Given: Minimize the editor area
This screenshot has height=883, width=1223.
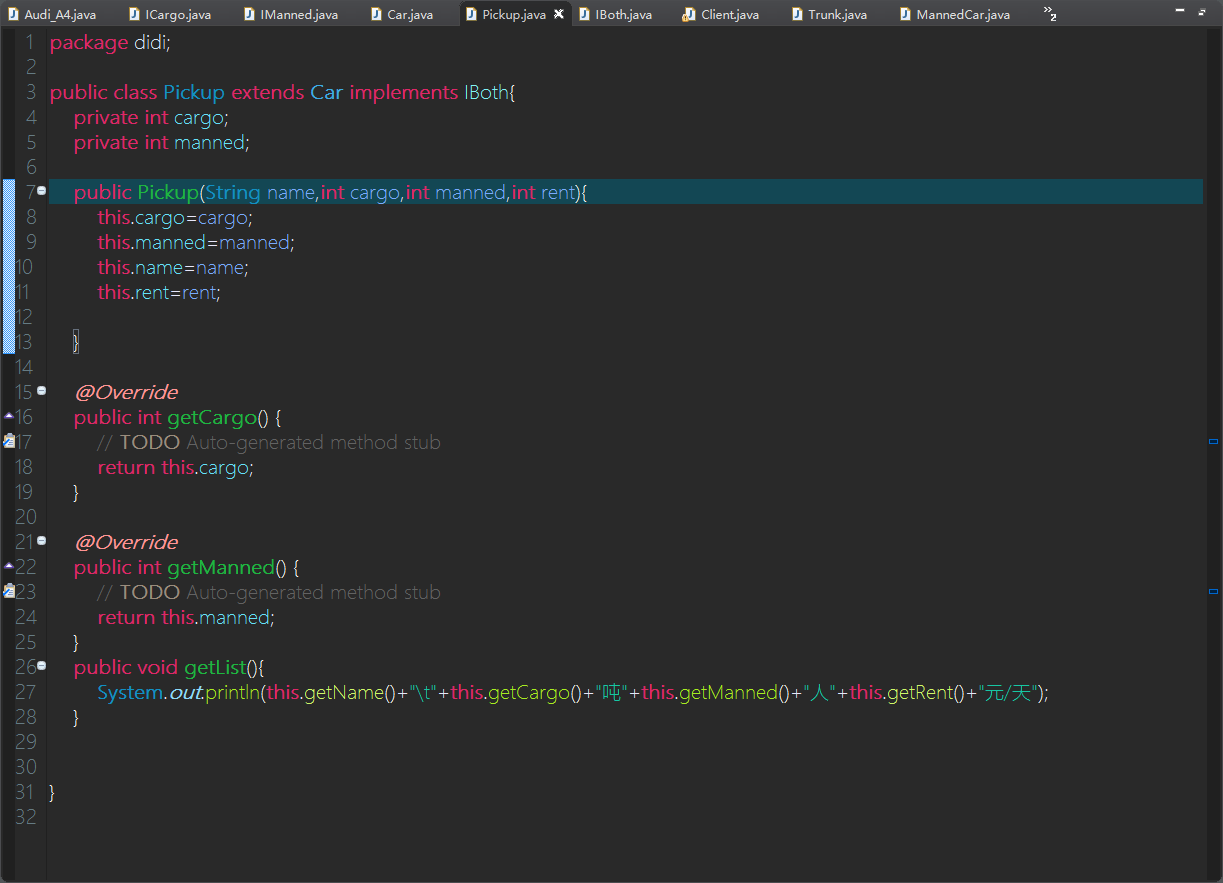Looking at the screenshot, I should pos(1181,12).
